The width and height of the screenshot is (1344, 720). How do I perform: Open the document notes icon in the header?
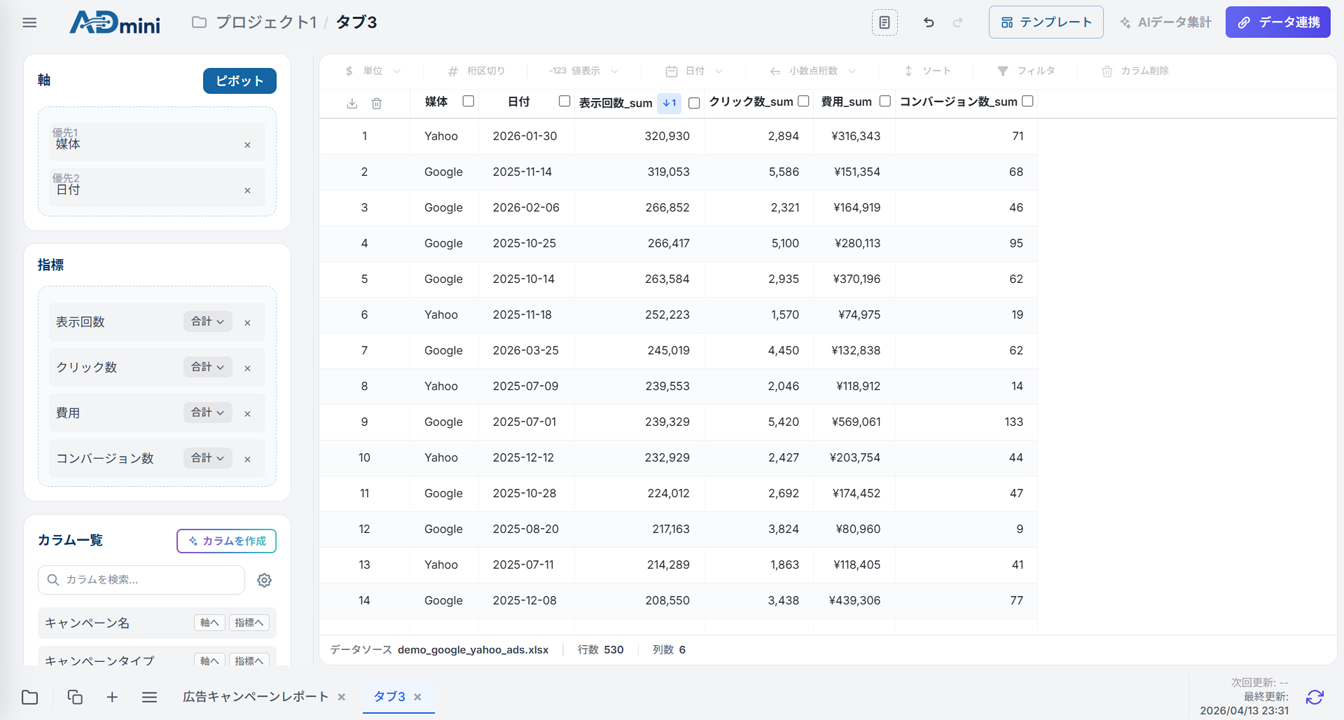click(x=884, y=22)
